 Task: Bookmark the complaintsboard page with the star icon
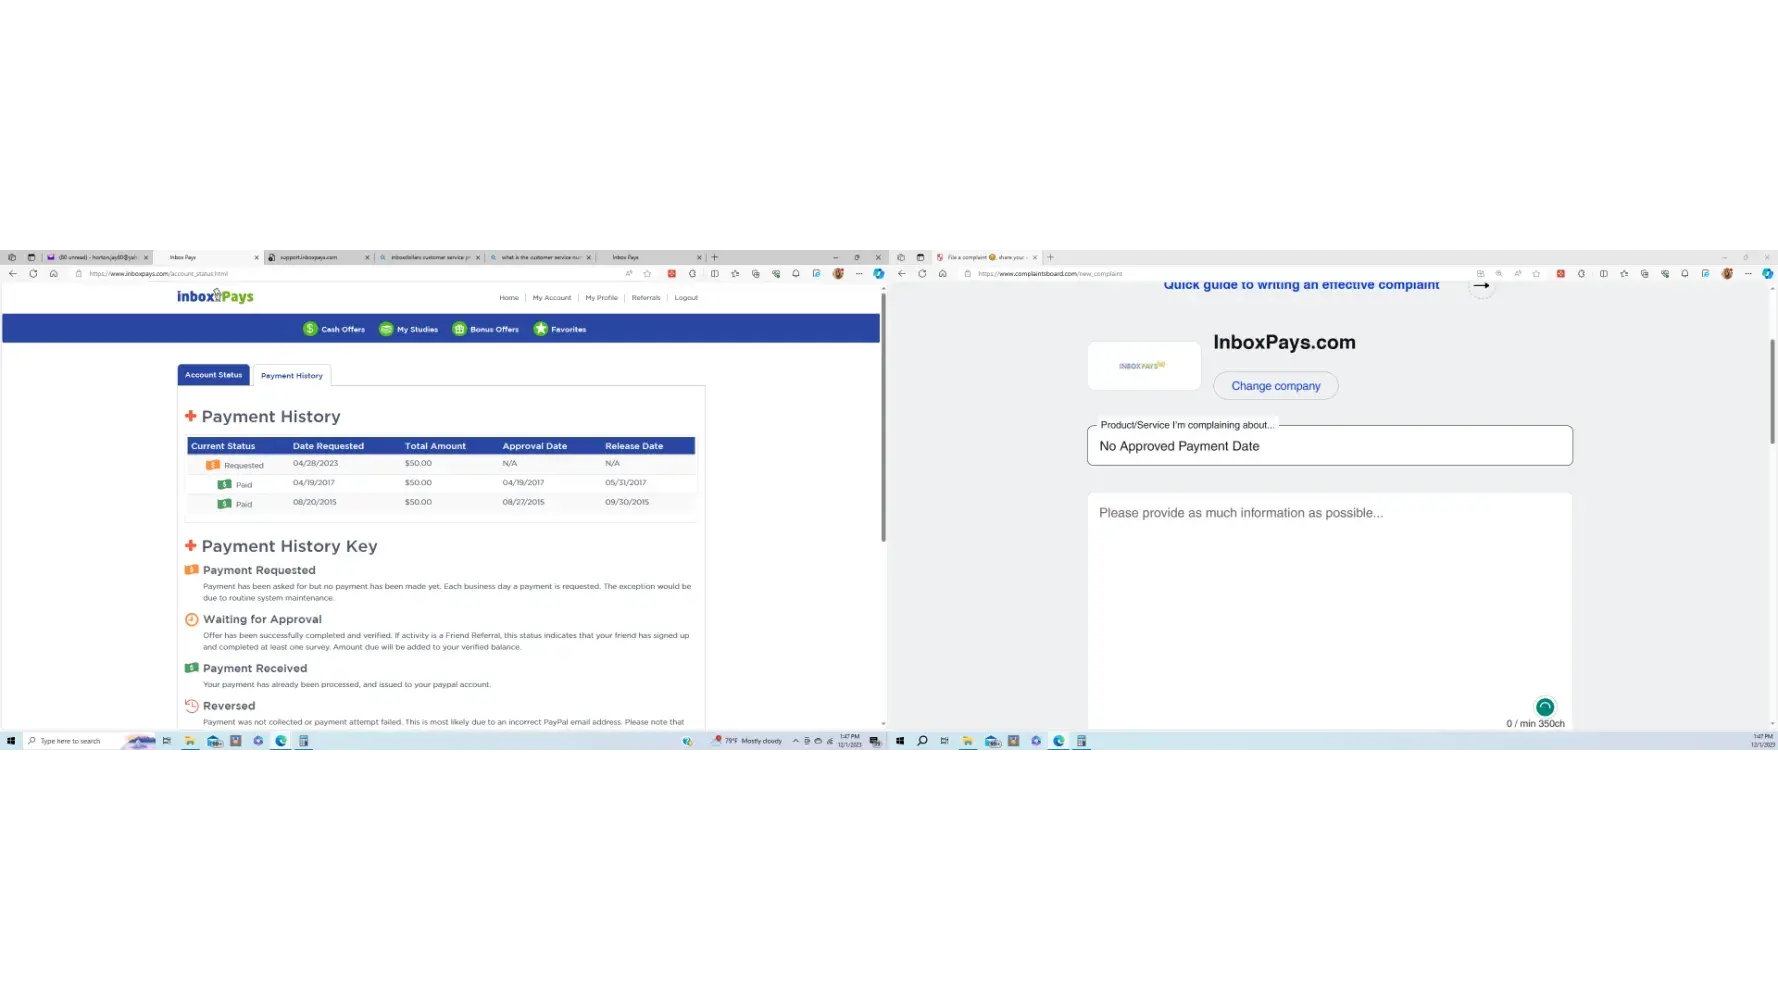(x=1536, y=273)
